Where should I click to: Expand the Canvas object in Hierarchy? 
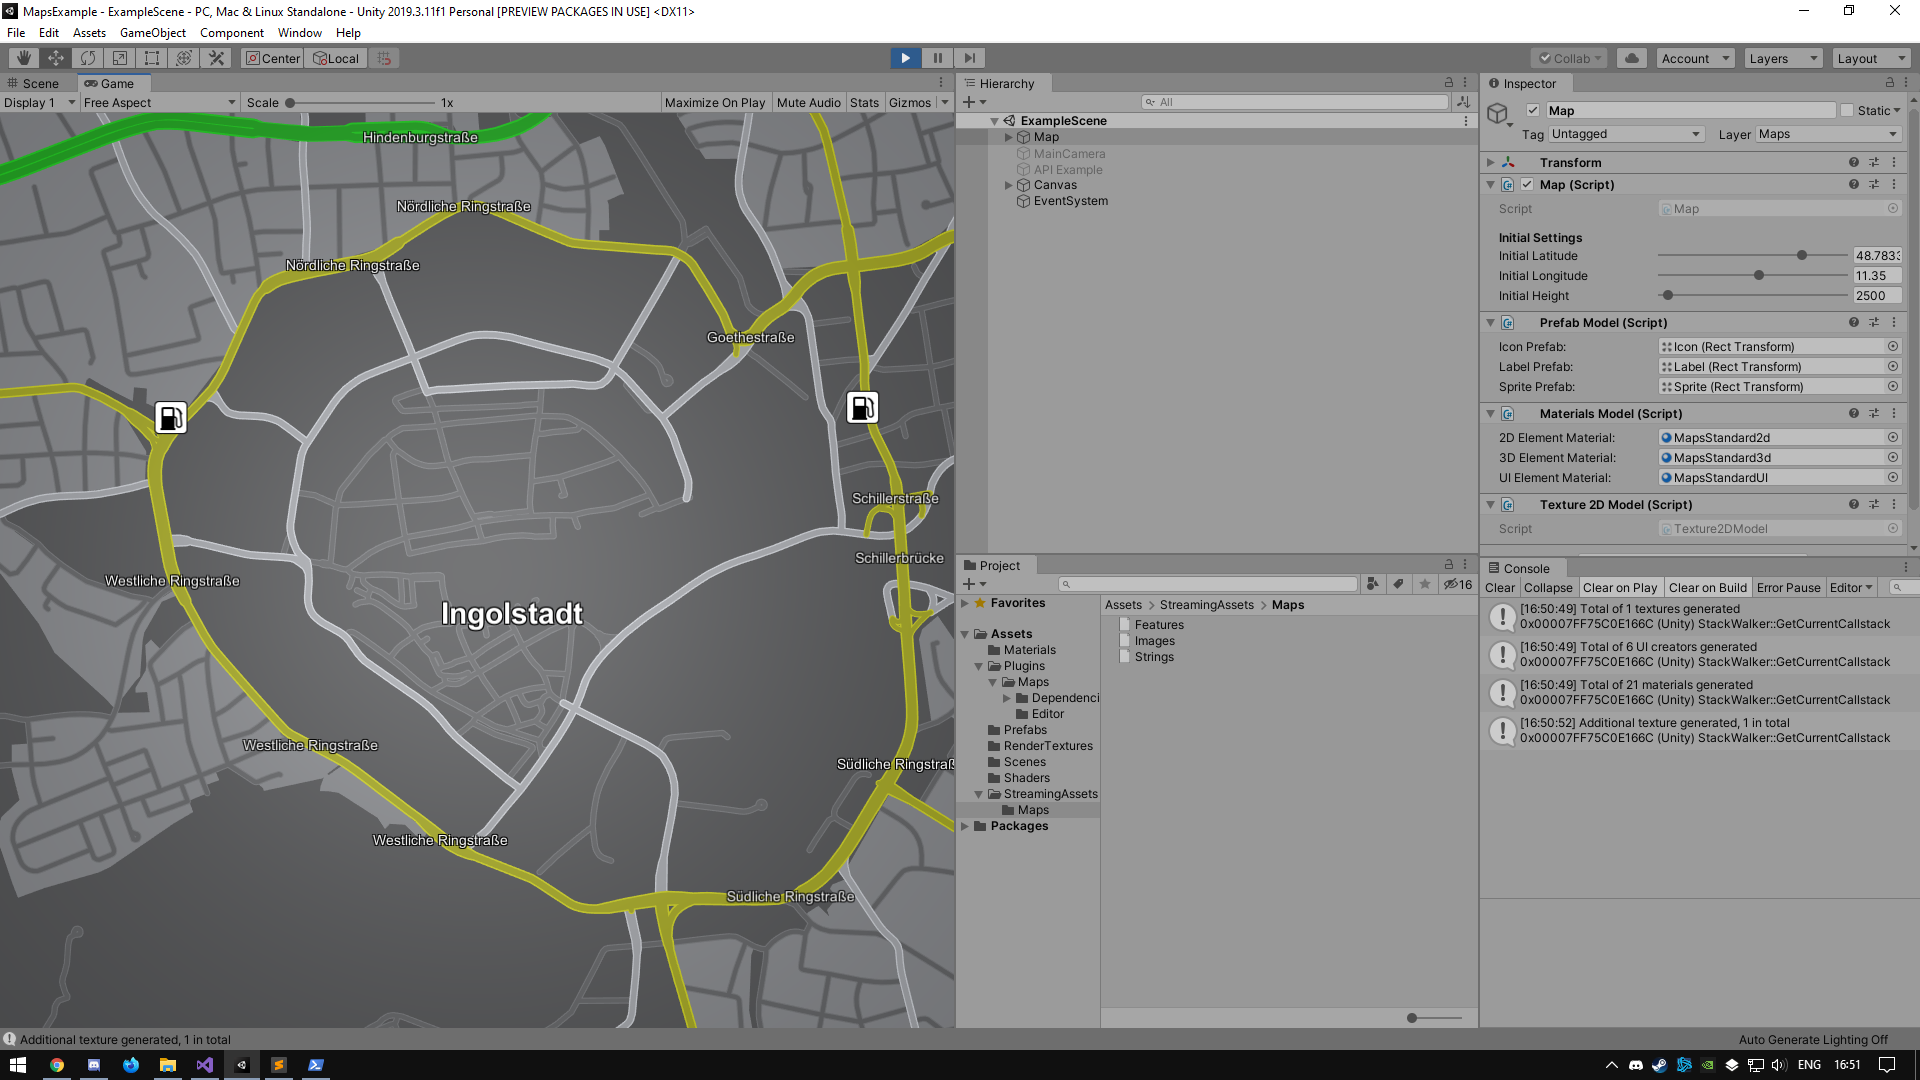pyautogui.click(x=1009, y=185)
